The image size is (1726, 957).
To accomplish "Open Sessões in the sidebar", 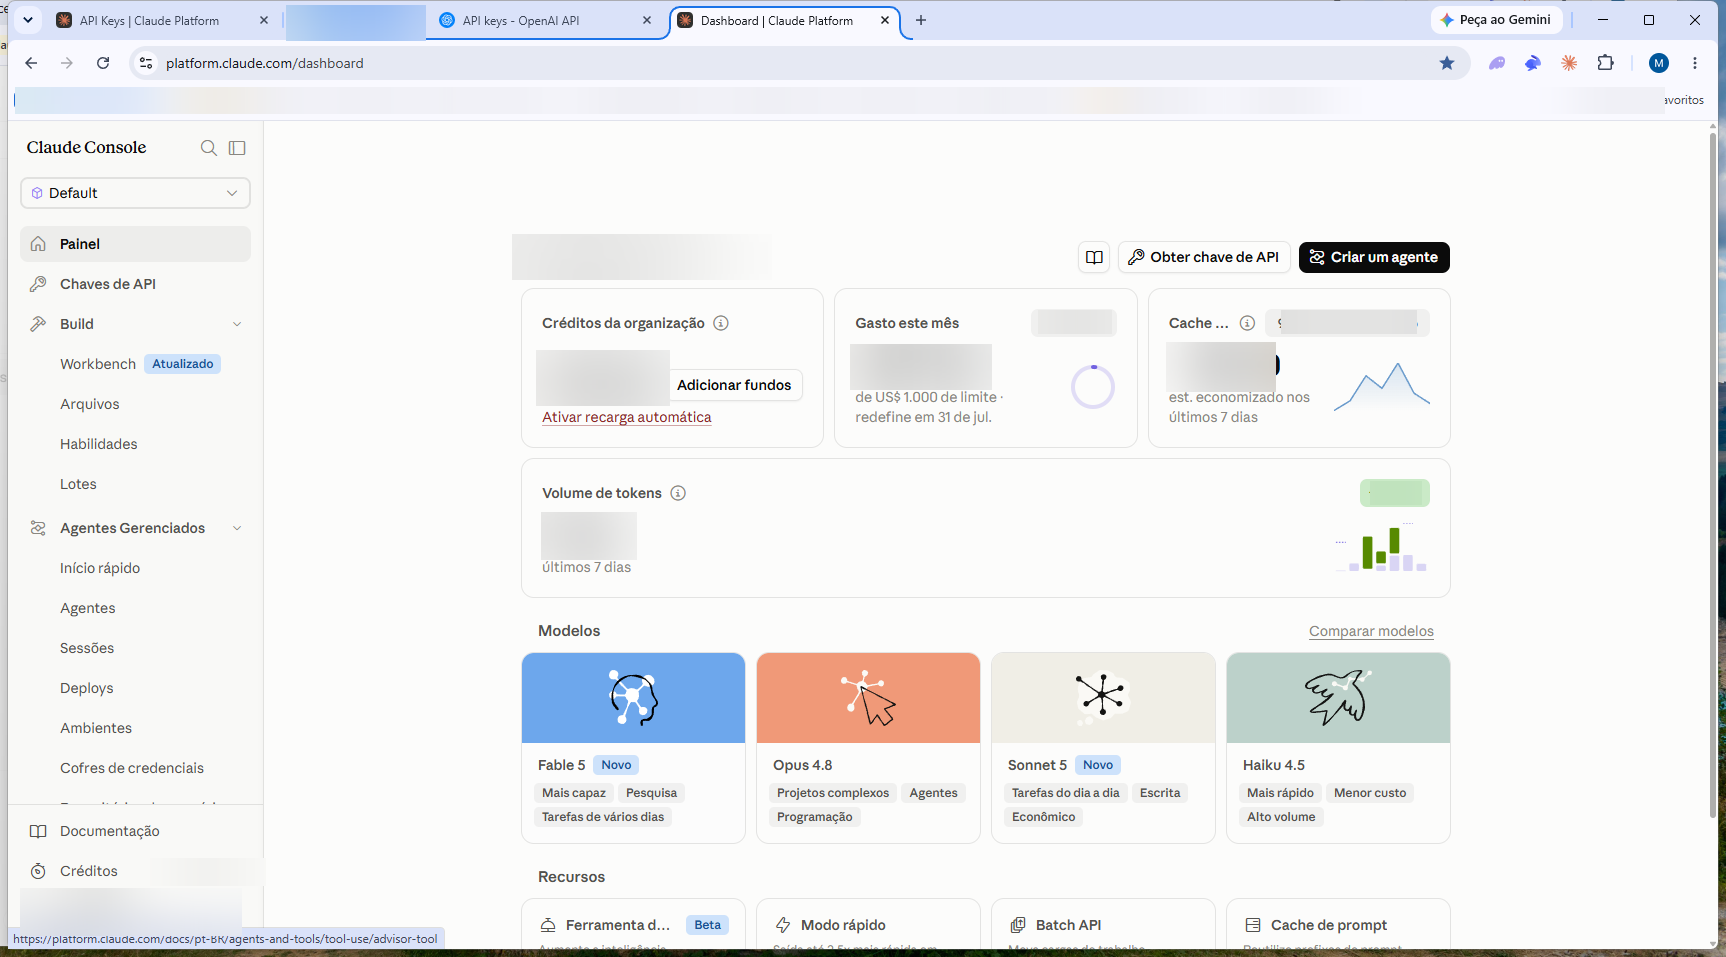I will point(87,648).
